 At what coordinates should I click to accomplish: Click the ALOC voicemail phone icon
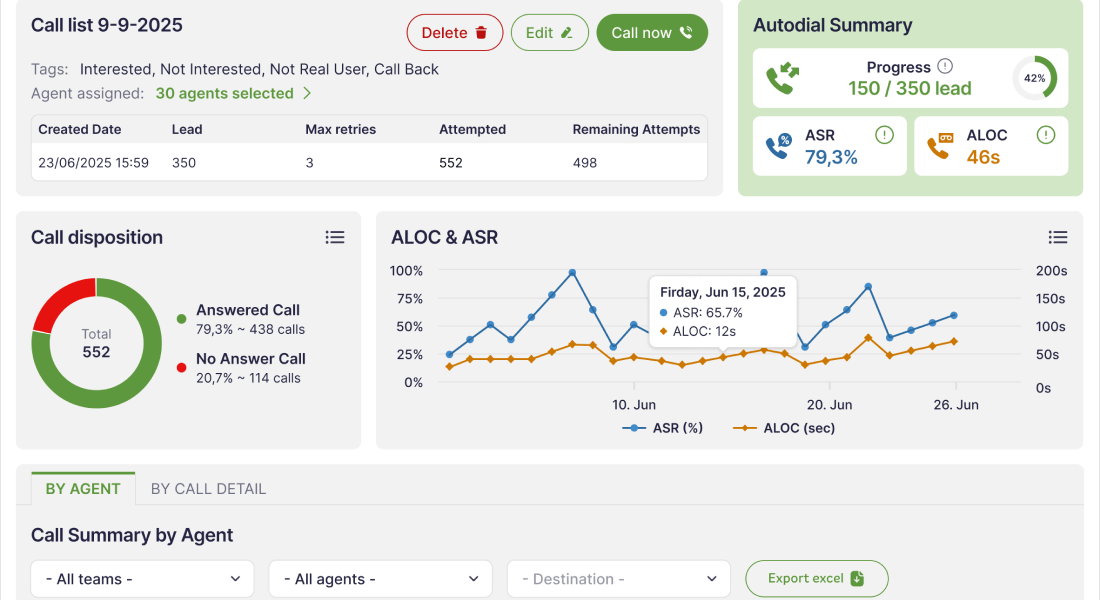(x=939, y=146)
